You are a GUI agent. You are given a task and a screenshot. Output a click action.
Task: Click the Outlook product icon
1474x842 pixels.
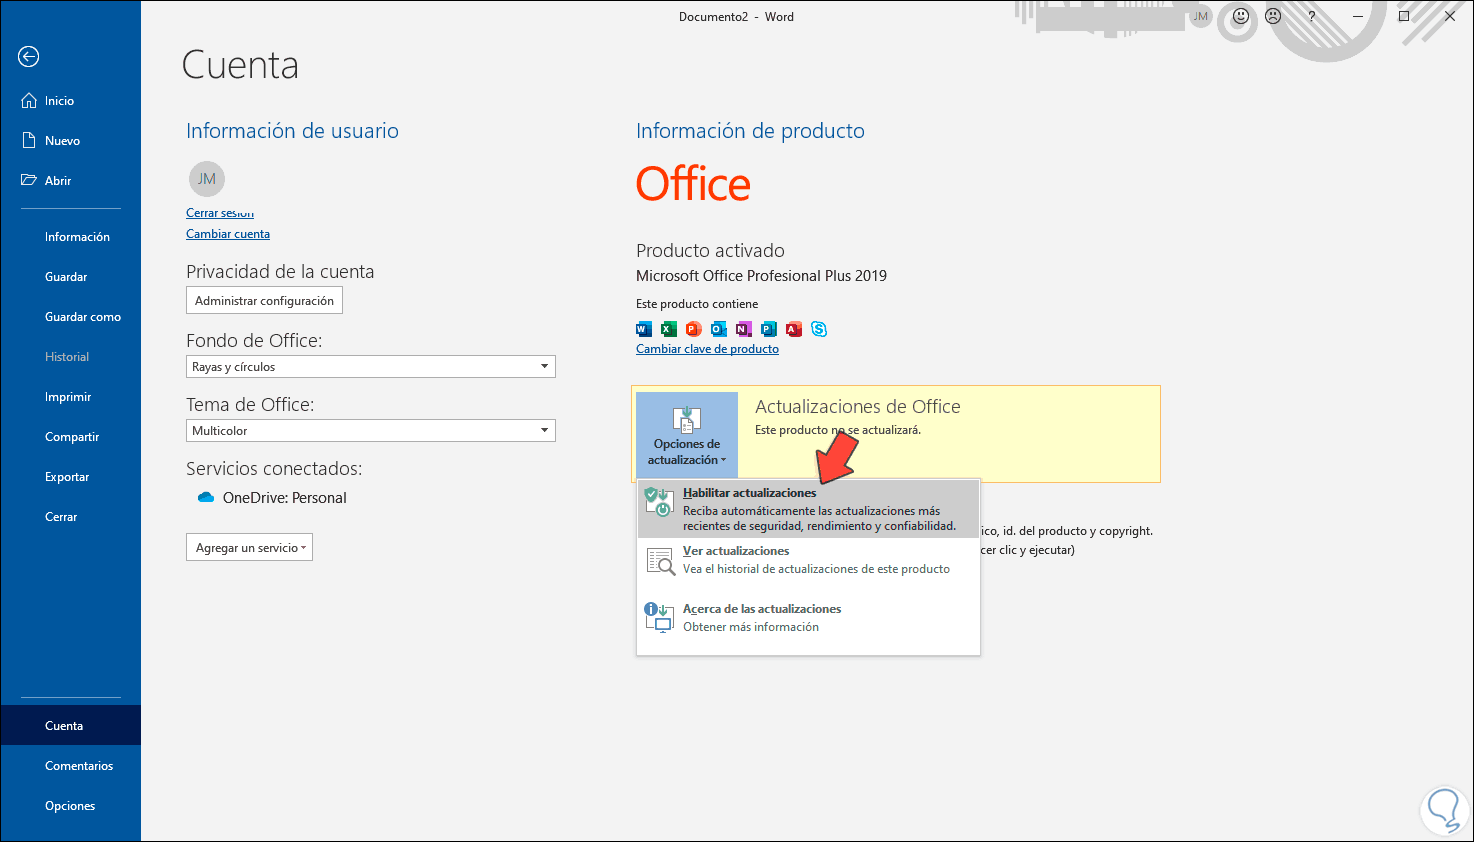(719, 329)
